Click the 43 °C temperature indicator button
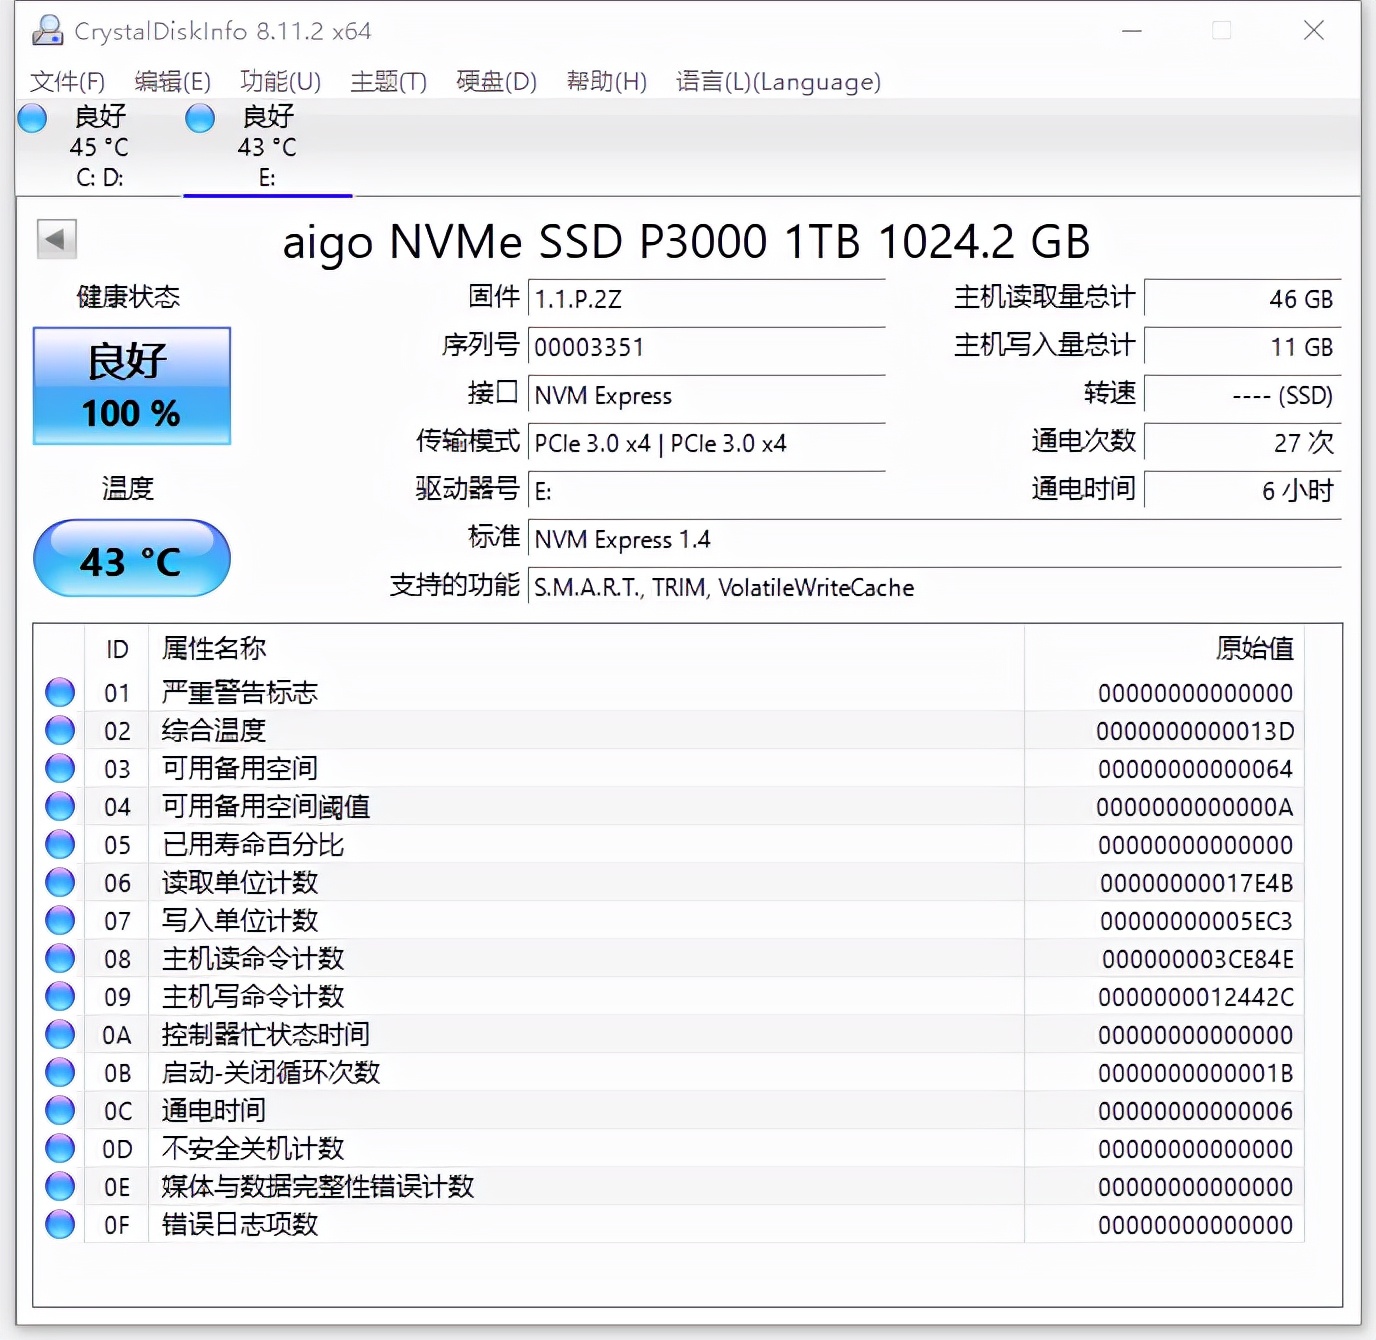The image size is (1376, 1340). [131, 559]
